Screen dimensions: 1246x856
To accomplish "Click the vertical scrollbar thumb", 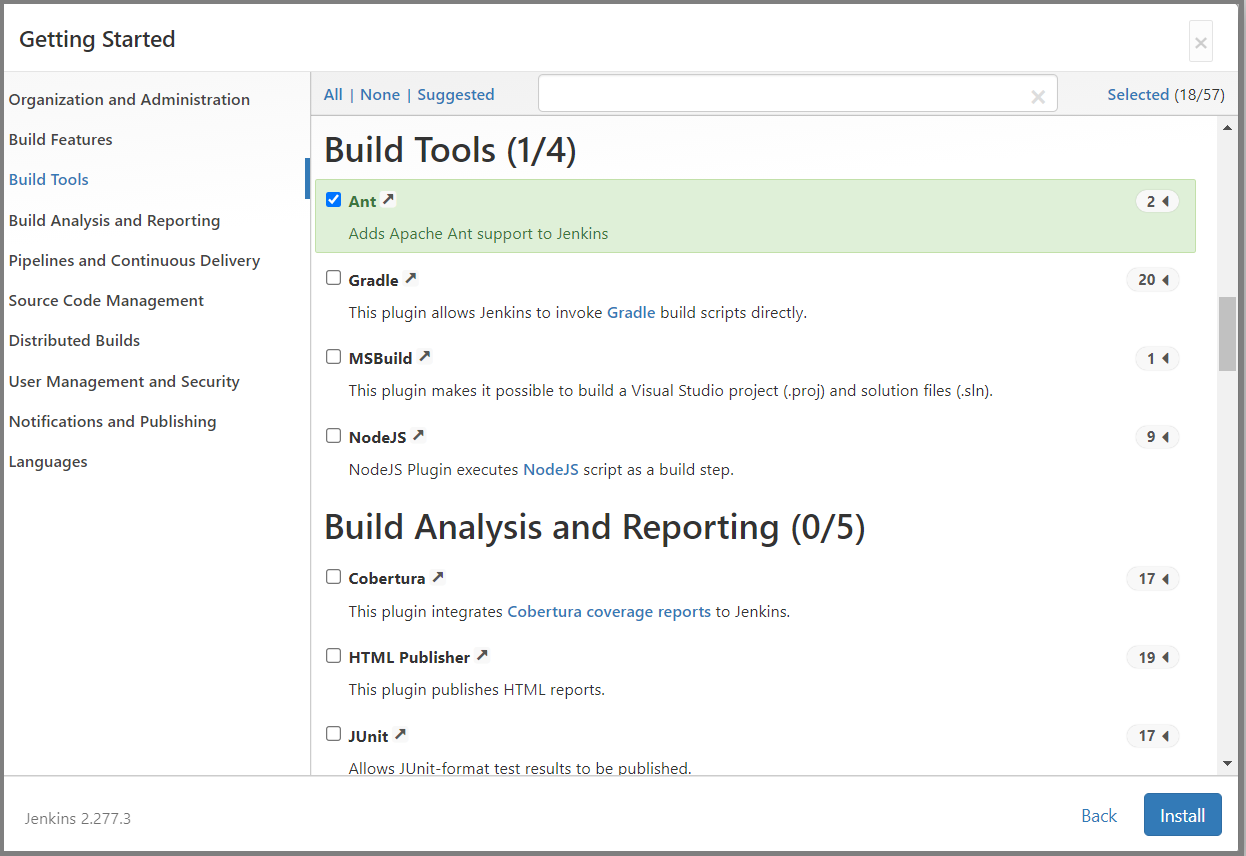I will 1227,334.
